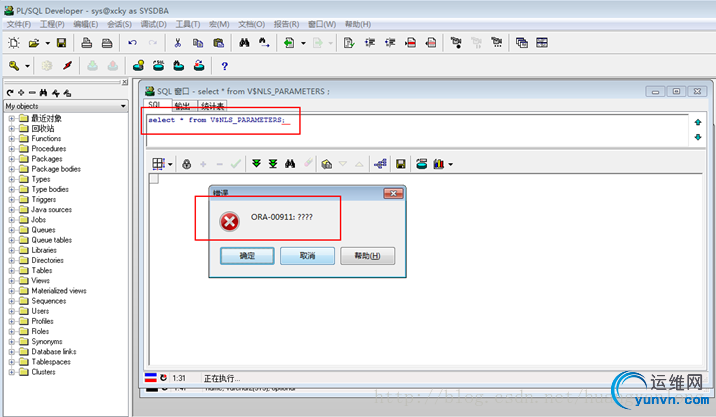Click the previous SQL up arrow beside editor

pyautogui.click(x=698, y=122)
